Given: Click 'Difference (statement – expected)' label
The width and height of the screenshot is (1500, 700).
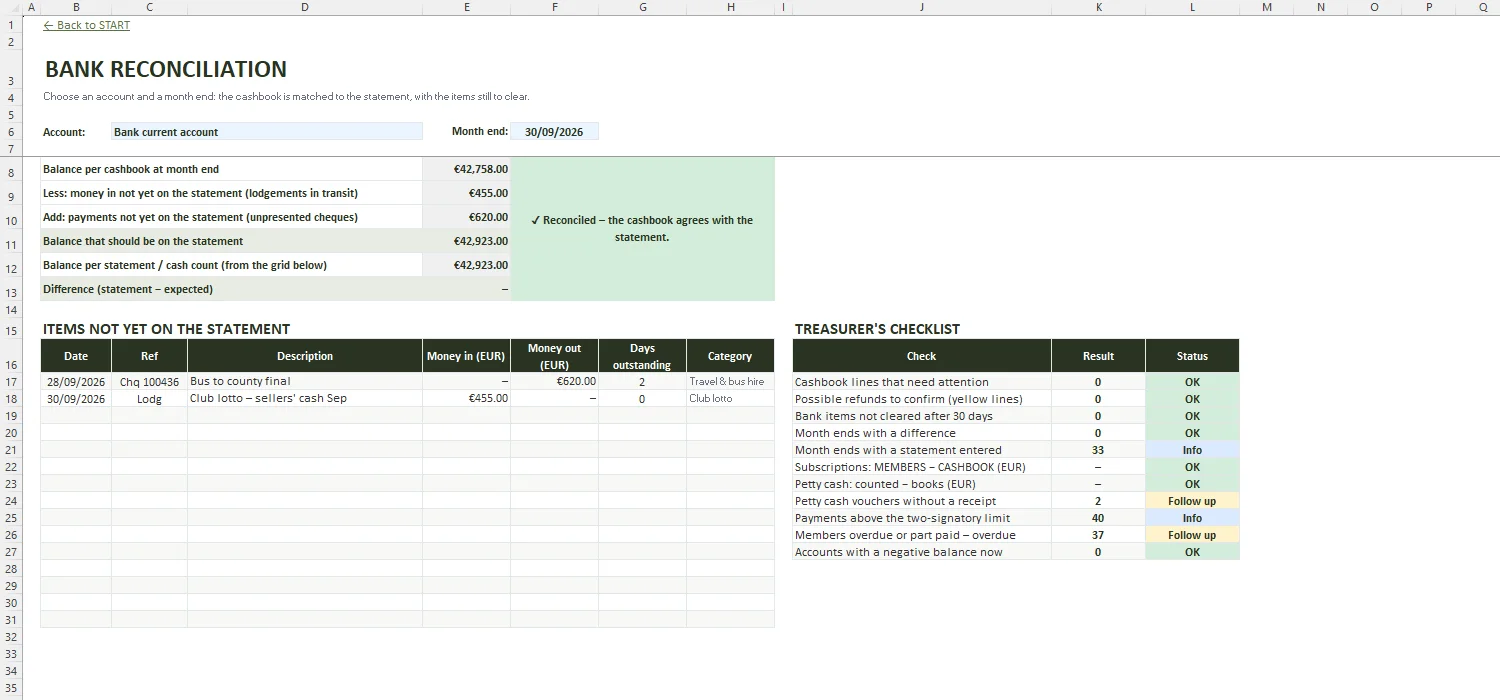Looking at the screenshot, I should click(x=128, y=289).
